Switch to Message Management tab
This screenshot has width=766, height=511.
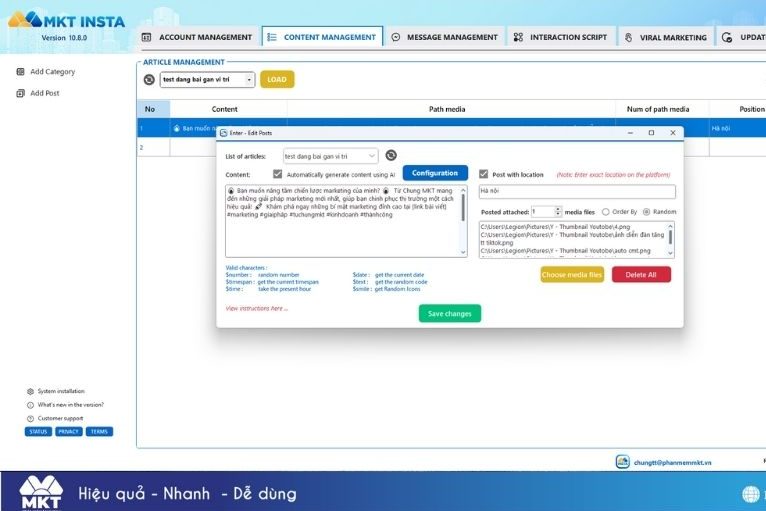(445, 37)
